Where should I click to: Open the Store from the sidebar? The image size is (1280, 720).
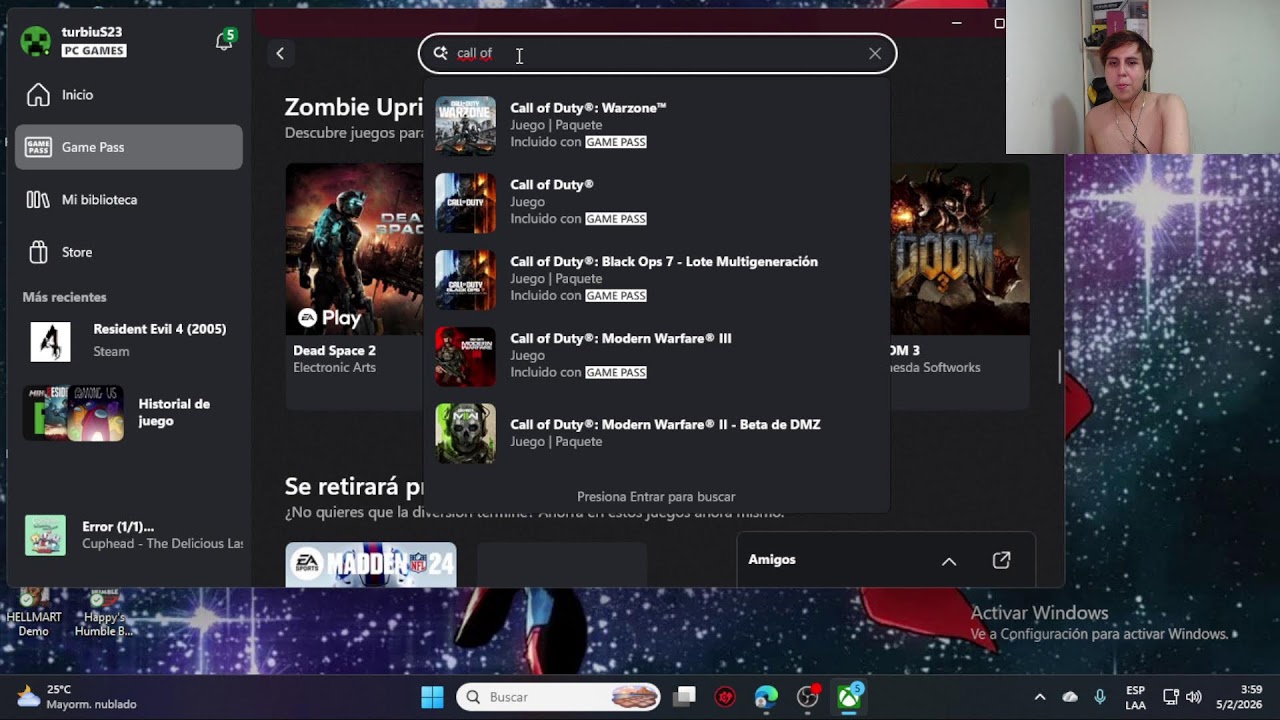pyautogui.click(x=128, y=252)
